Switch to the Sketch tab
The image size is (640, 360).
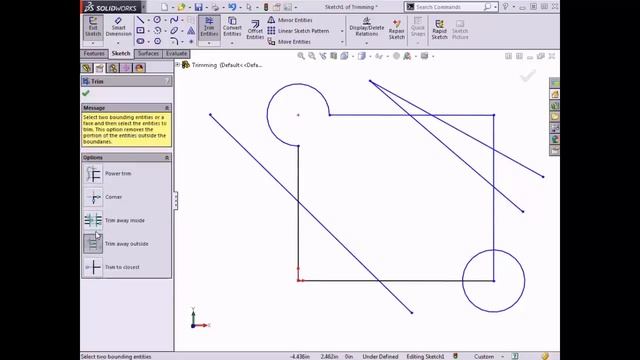pyautogui.click(x=121, y=53)
